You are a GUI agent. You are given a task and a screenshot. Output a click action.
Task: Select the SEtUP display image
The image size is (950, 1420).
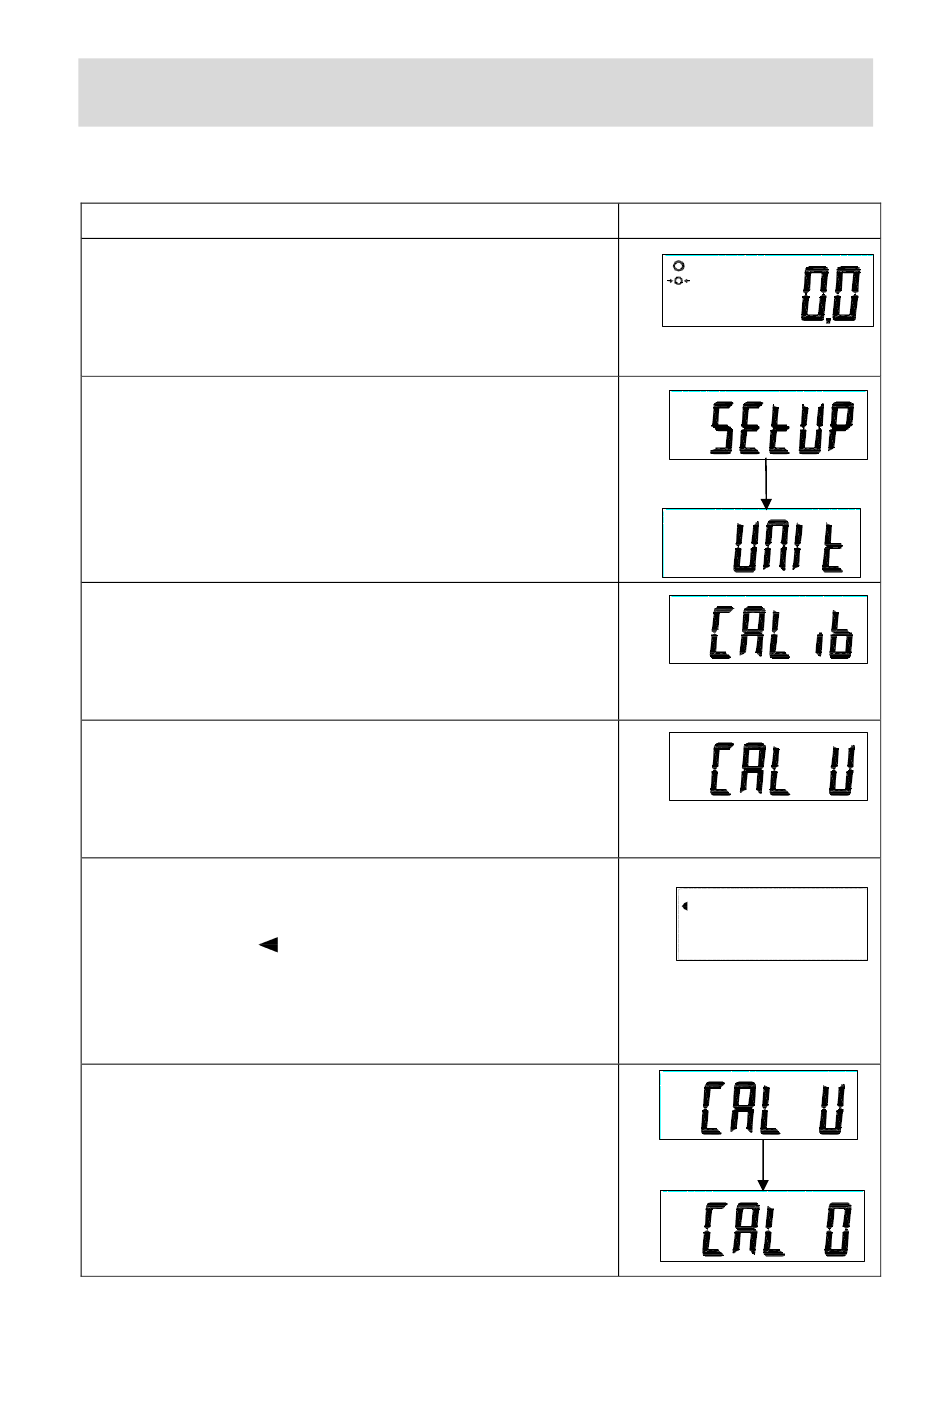click(x=768, y=425)
